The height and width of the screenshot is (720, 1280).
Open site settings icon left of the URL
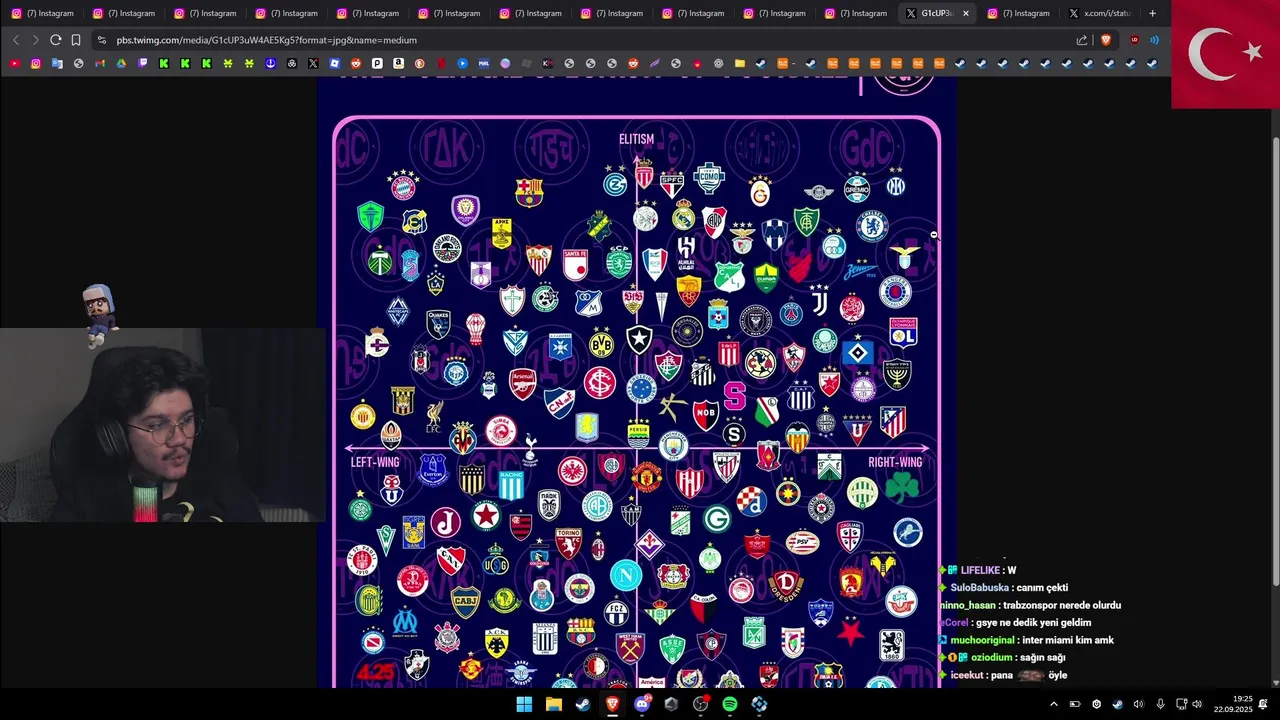[x=101, y=40]
